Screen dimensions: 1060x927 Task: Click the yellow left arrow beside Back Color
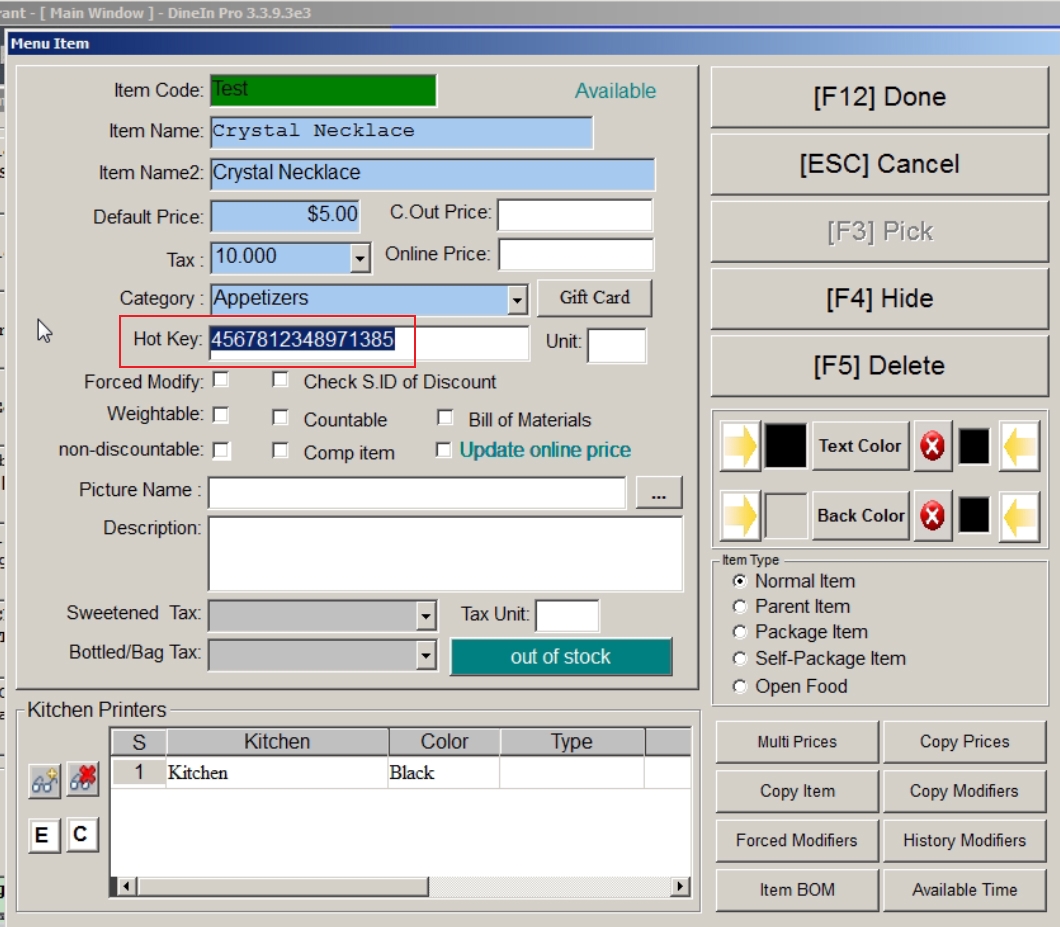pos(1019,516)
